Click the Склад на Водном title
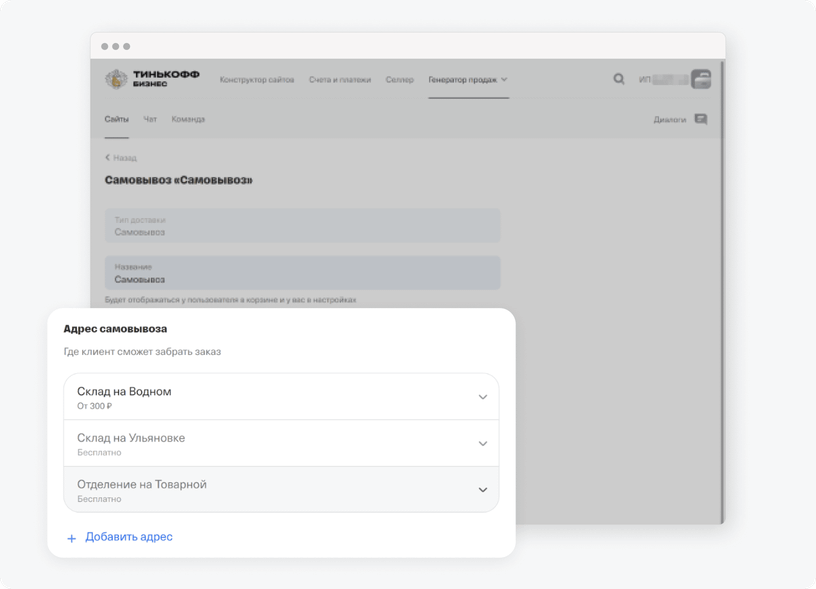 124,391
